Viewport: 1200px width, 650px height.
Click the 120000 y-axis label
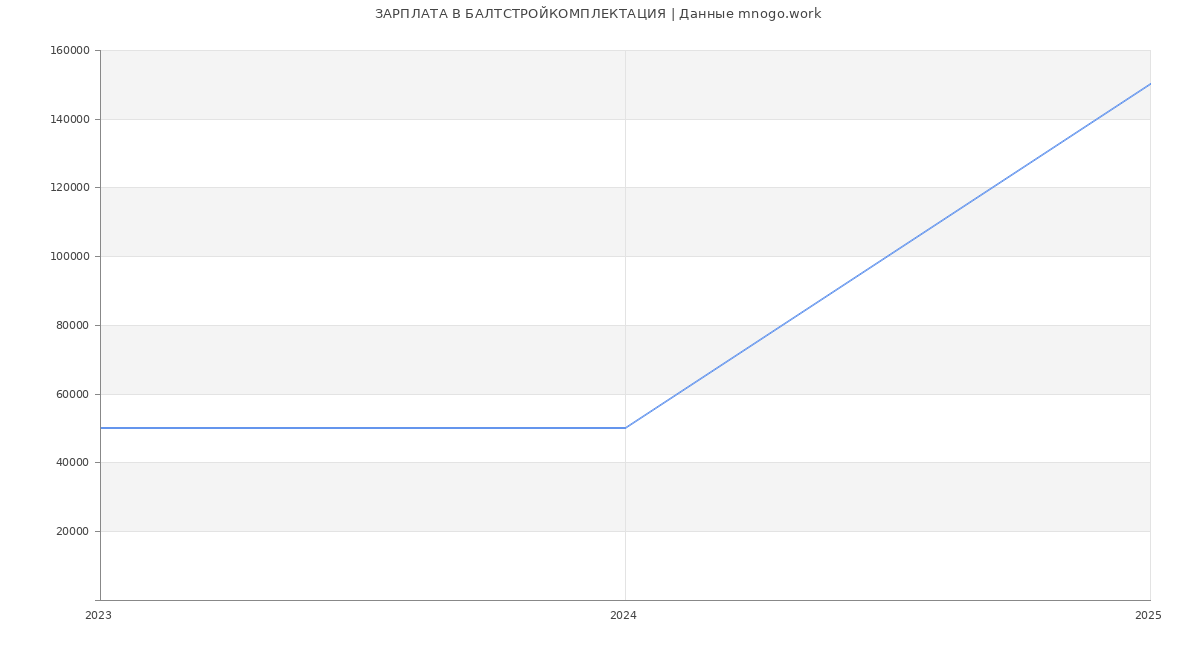(x=72, y=188)
